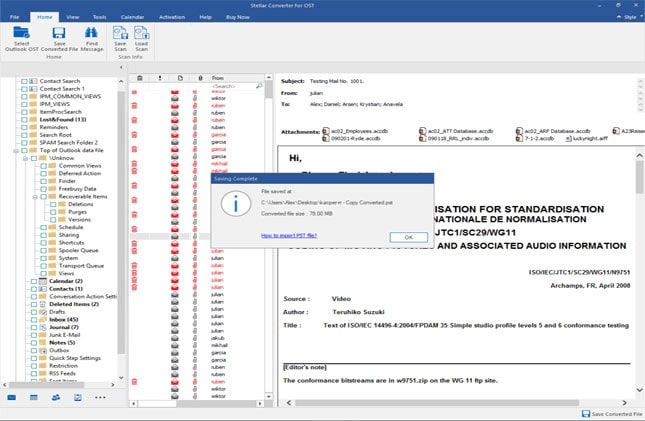Switch to the Activation ribbon tab
Image resolution: width=645 pixels, height=421 pixels.
pyautogui.click(x=172, y=17)
